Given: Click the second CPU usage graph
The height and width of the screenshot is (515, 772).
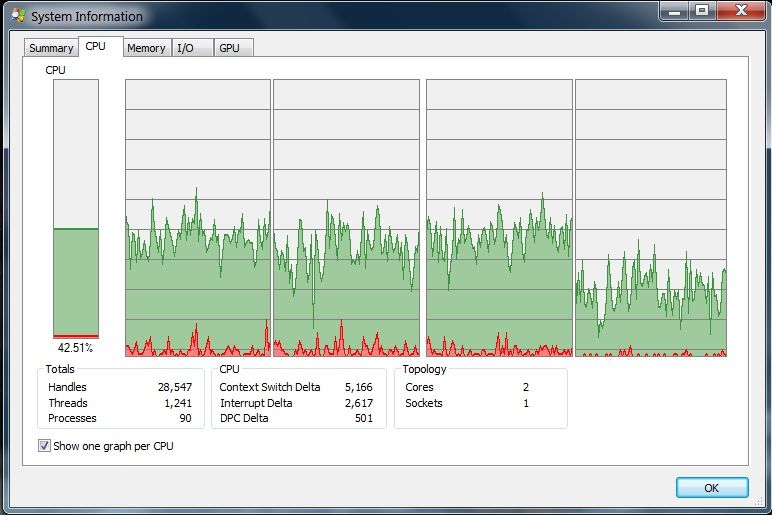Looking at the screenshot, I should pos(347,218).
